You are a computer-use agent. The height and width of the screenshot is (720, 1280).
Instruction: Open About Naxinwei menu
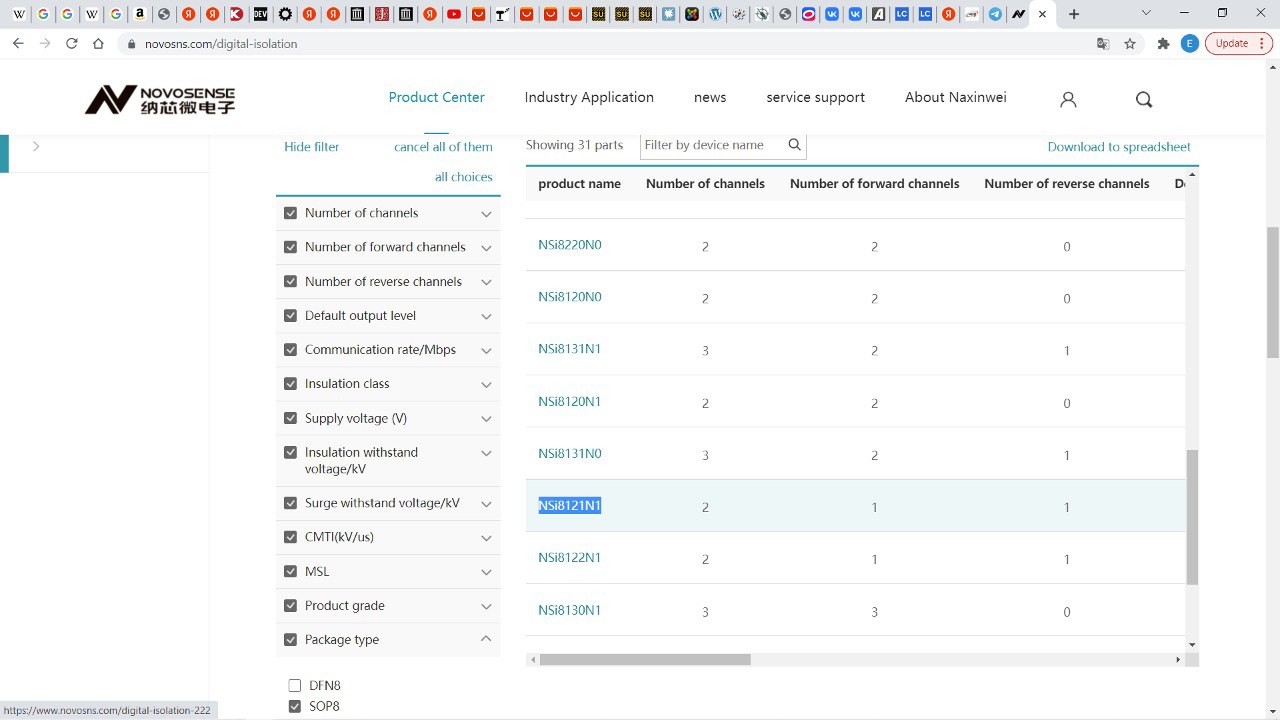[x=955, y=97]
